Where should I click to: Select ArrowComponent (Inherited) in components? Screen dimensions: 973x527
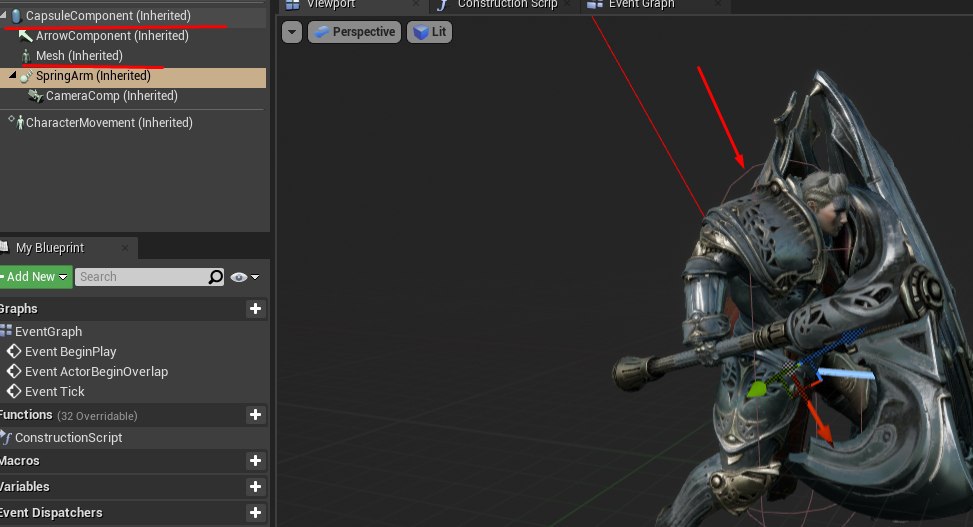[112, 35]
